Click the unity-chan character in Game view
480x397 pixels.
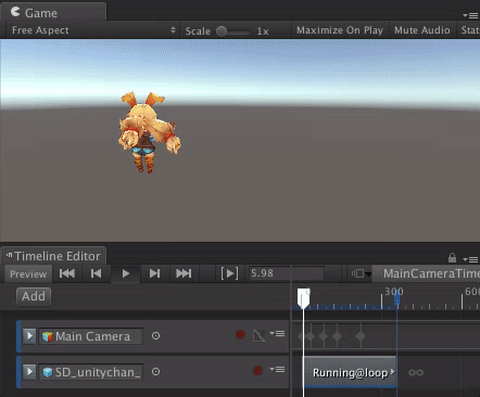tap(149, 132)
